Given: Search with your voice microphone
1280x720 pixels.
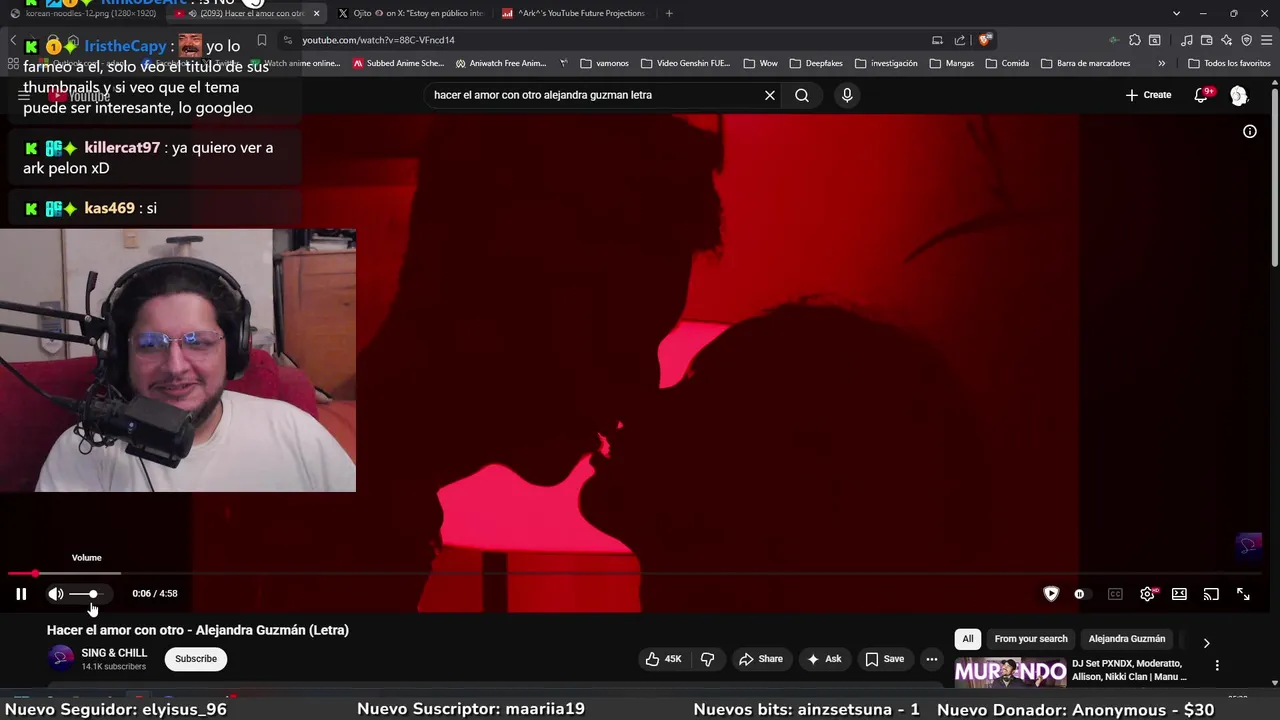Looking at the screenshot, I should (x=847, y=95).
